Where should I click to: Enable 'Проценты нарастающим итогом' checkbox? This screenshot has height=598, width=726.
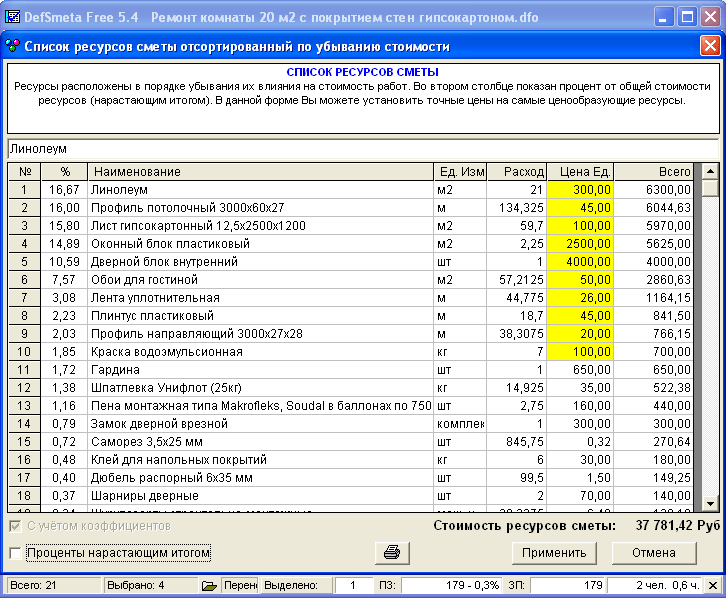click(14, 553)
